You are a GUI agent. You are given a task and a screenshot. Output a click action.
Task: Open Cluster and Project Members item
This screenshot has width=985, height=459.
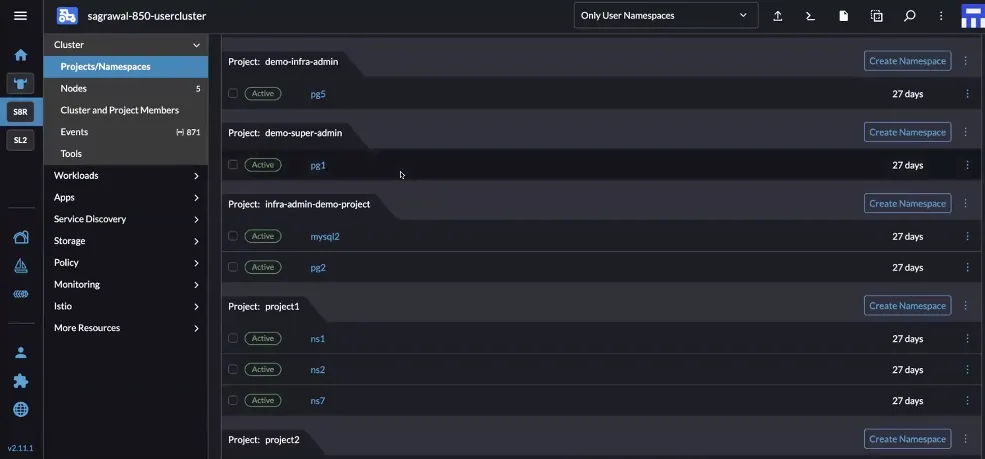pos(126,110)
